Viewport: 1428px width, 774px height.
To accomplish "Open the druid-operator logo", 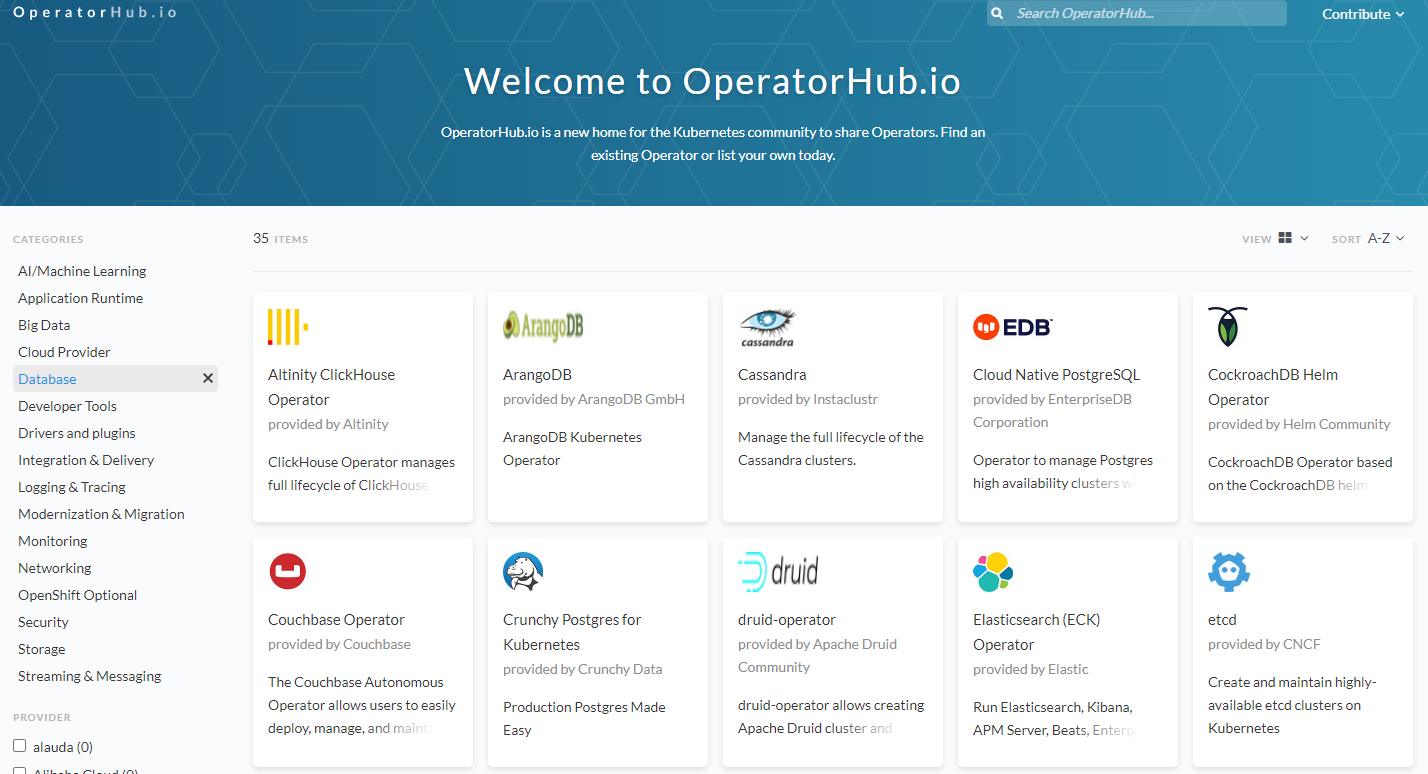I will click(x=778, y=571).
